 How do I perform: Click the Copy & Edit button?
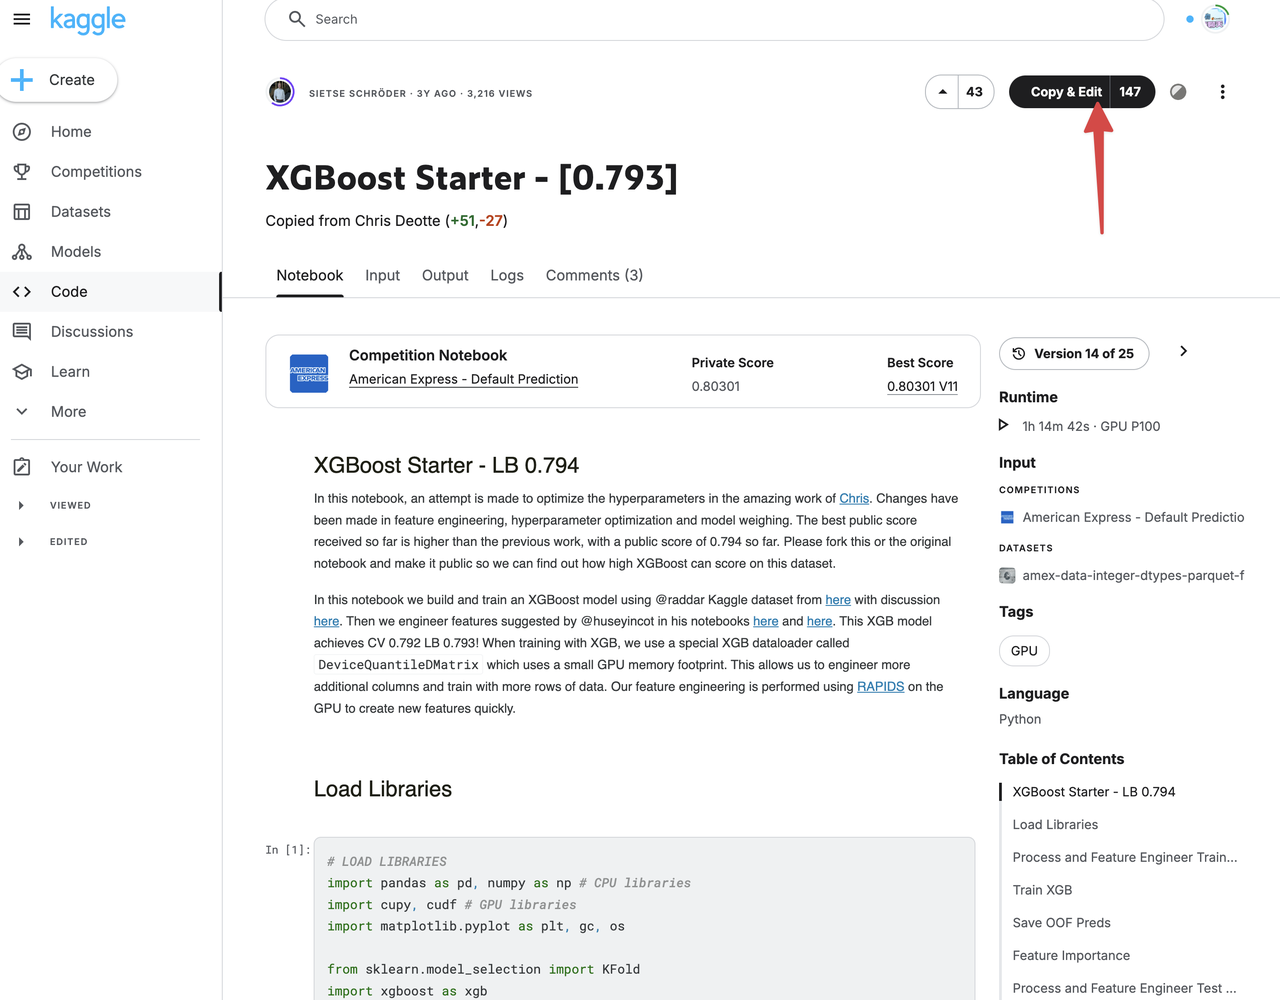click(1060, 92)
